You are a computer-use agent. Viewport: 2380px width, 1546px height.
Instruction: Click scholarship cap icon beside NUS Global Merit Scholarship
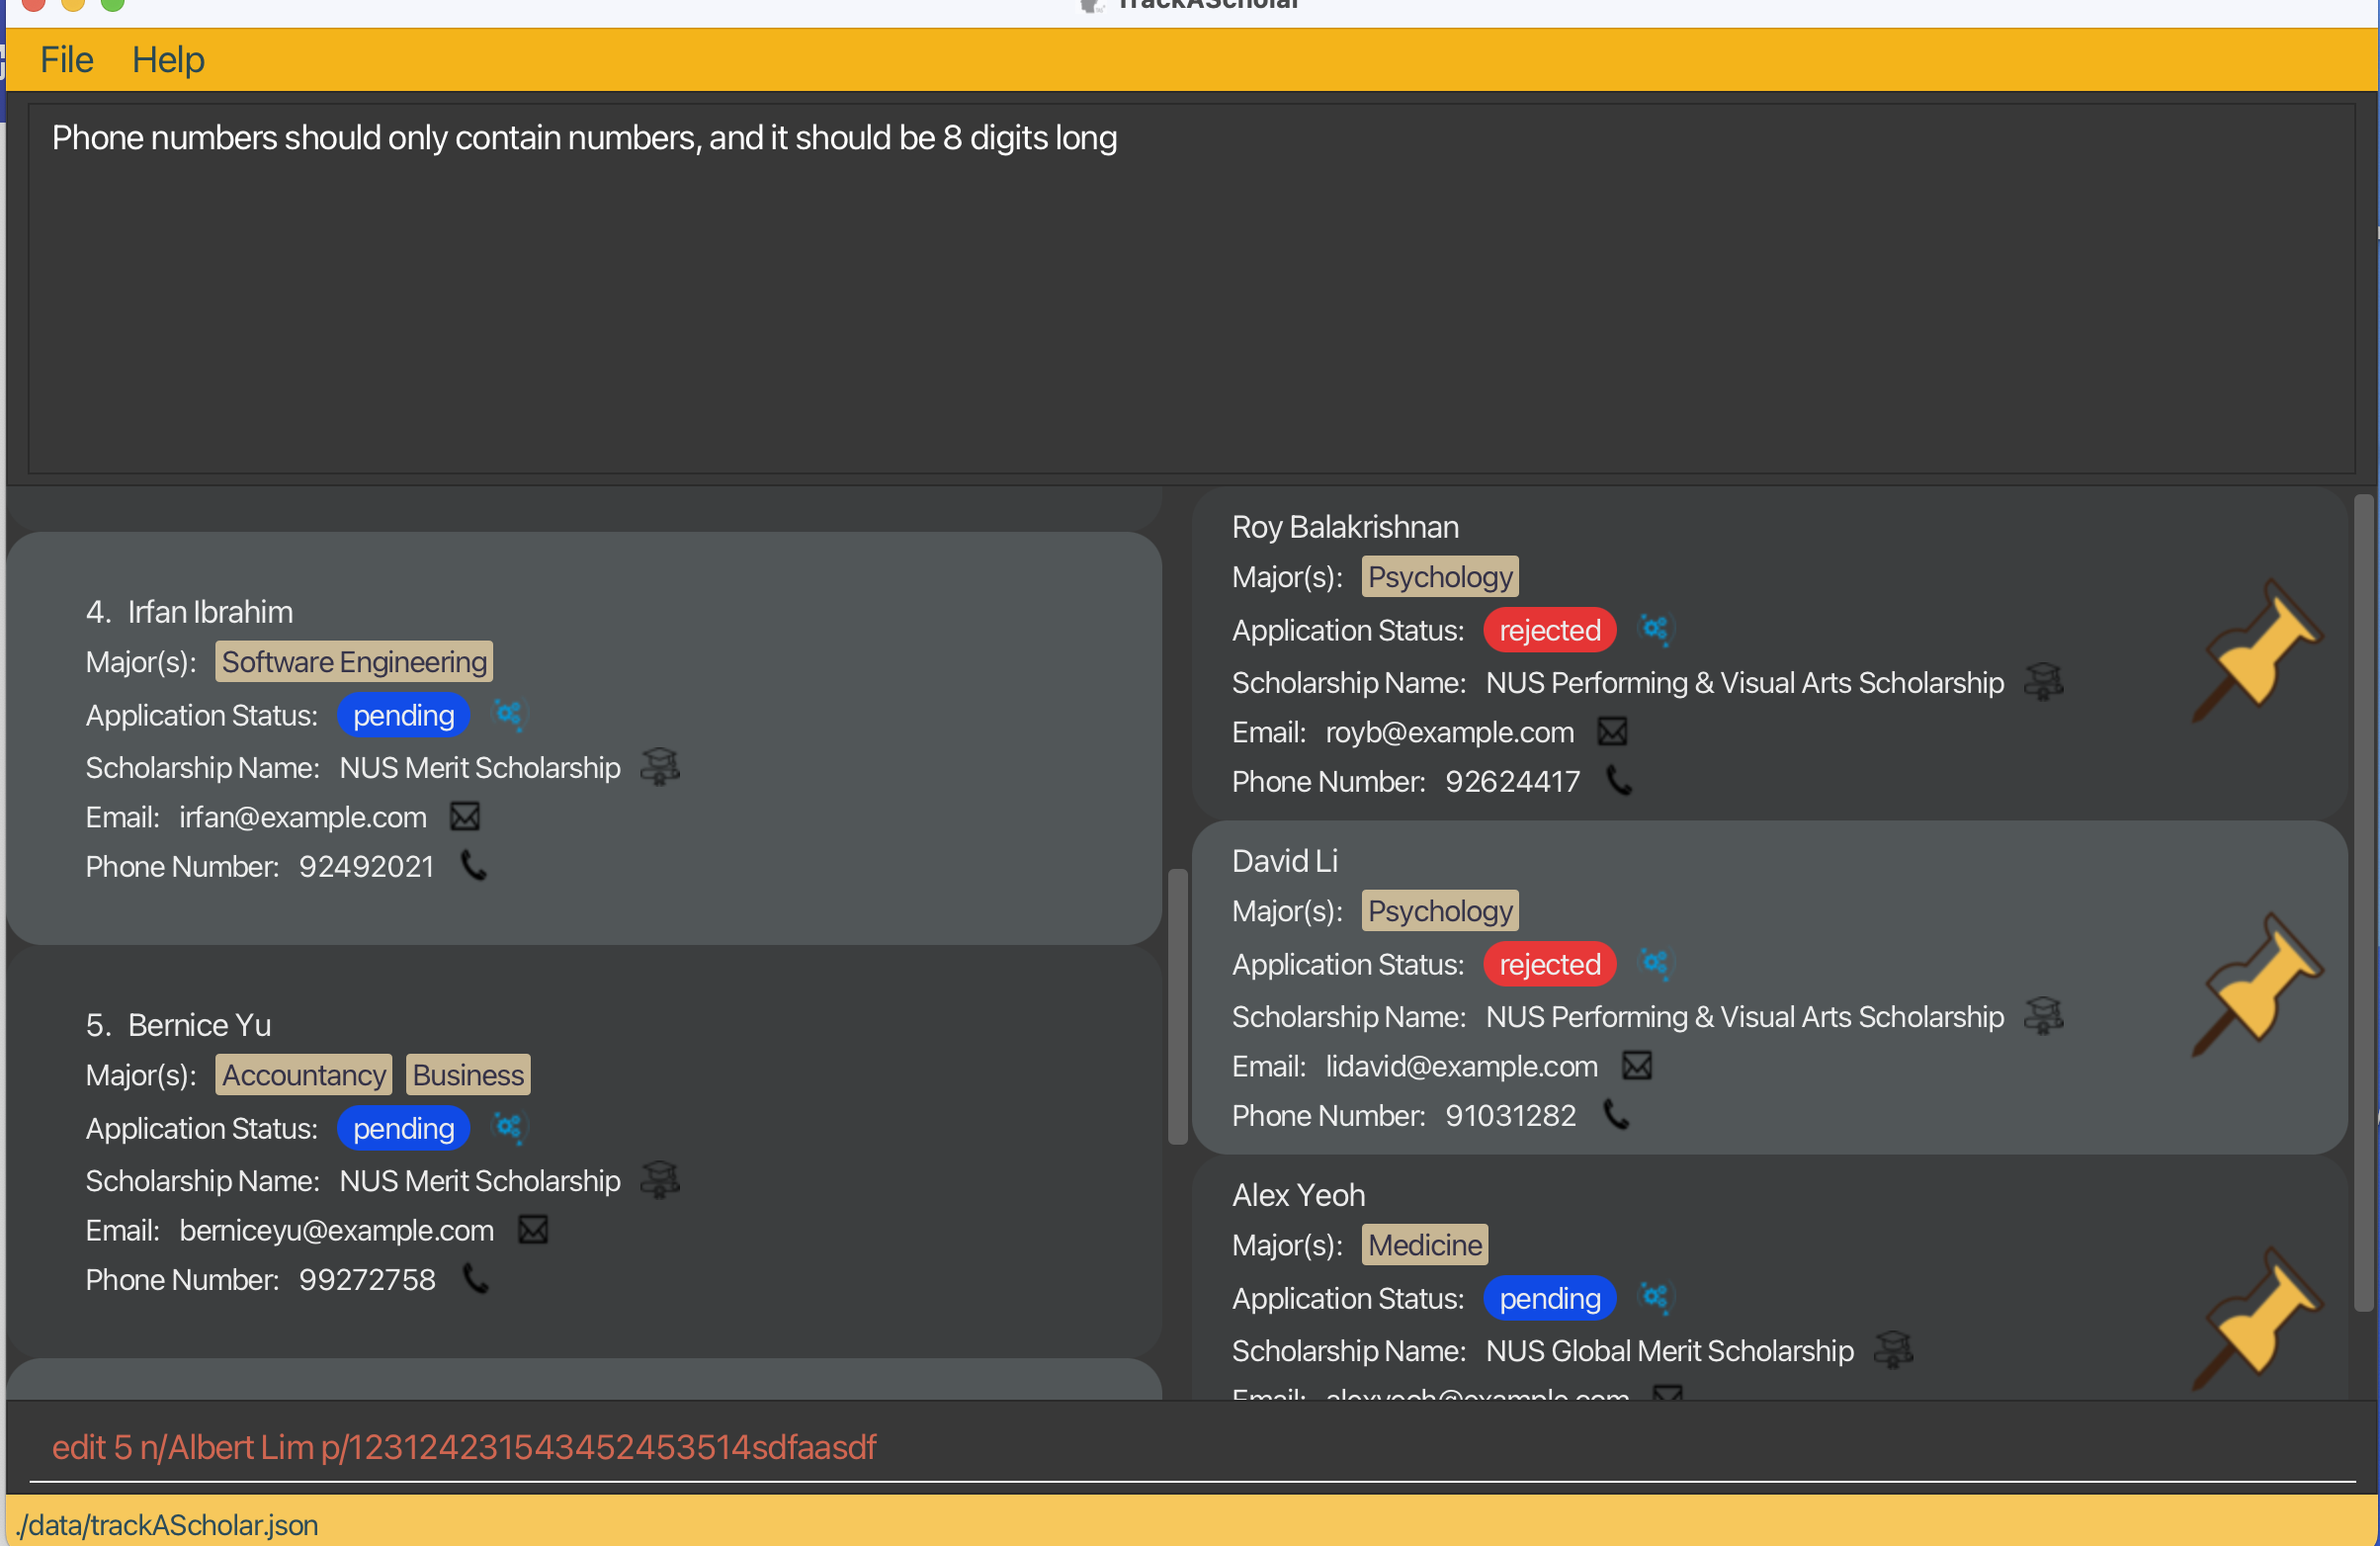(1893, 1350)
